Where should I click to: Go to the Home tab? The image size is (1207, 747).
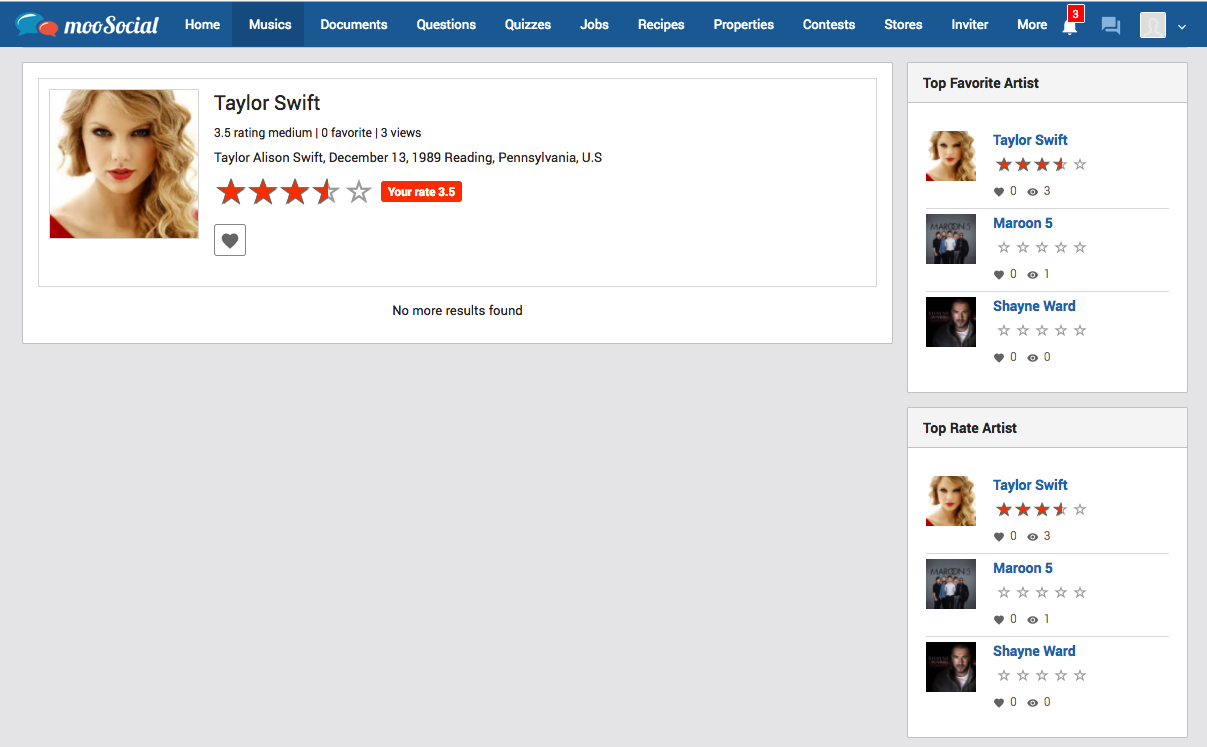[x=202, y=25]
